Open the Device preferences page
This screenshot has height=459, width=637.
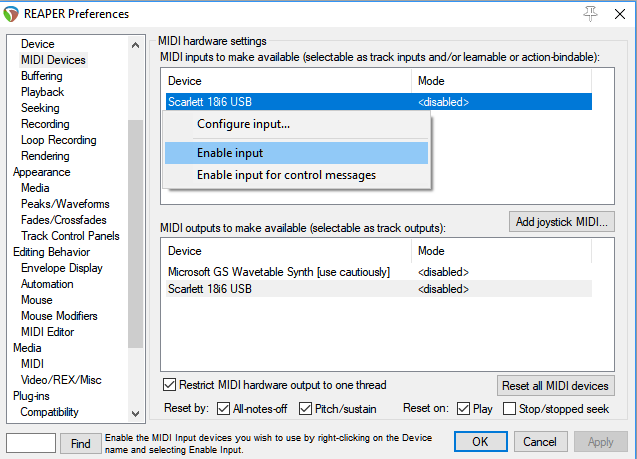38,44
